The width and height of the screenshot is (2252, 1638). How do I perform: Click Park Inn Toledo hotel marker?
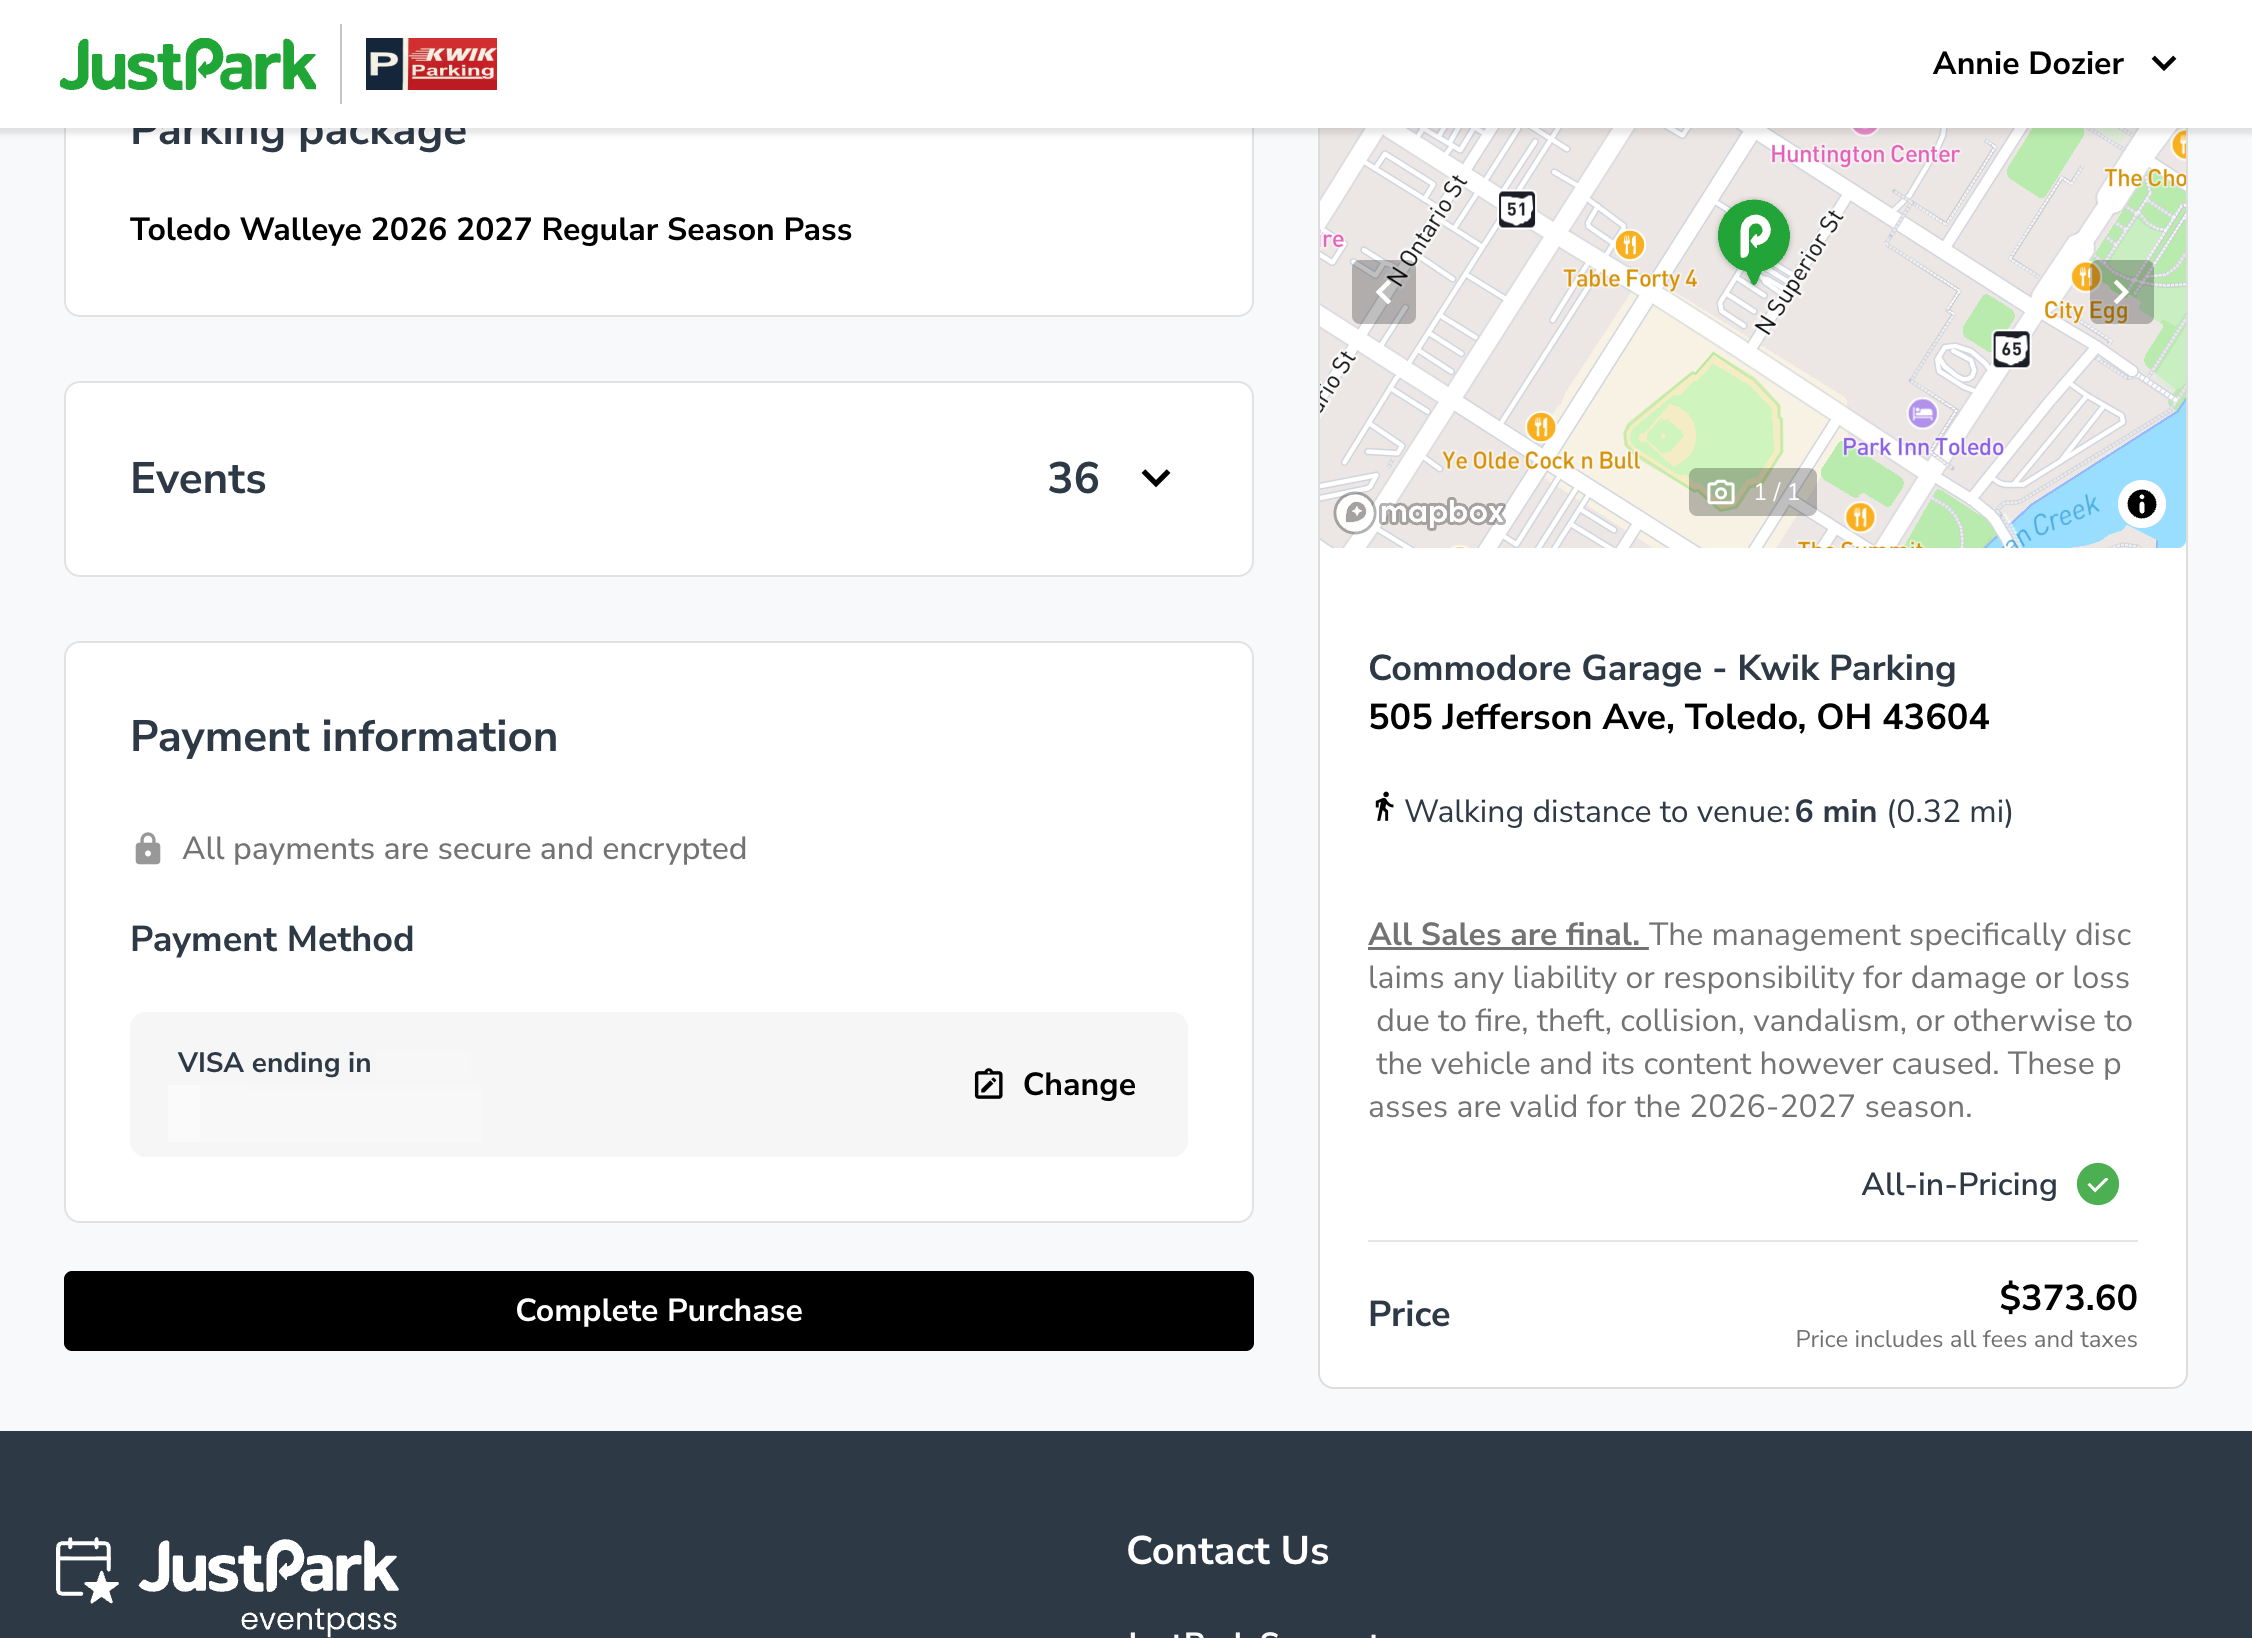point(1922,412)
